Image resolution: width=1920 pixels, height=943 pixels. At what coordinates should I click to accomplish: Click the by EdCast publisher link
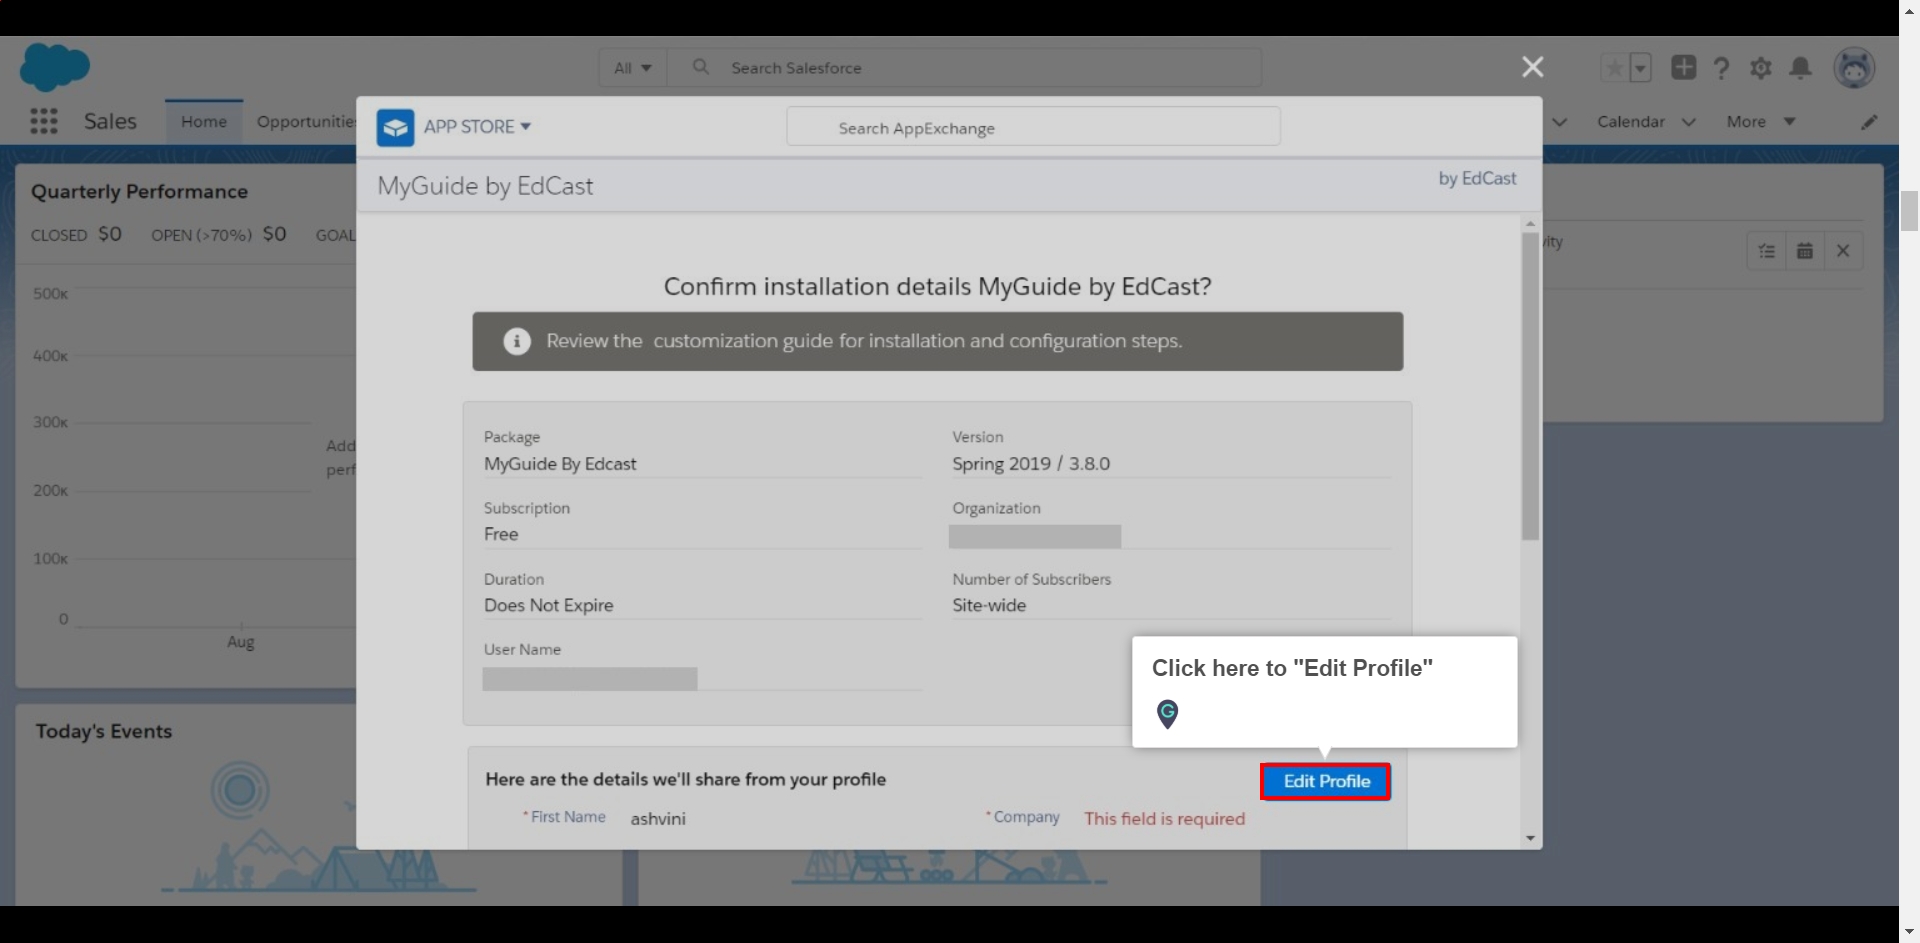pyautogui.click(x=1477, y=178)
